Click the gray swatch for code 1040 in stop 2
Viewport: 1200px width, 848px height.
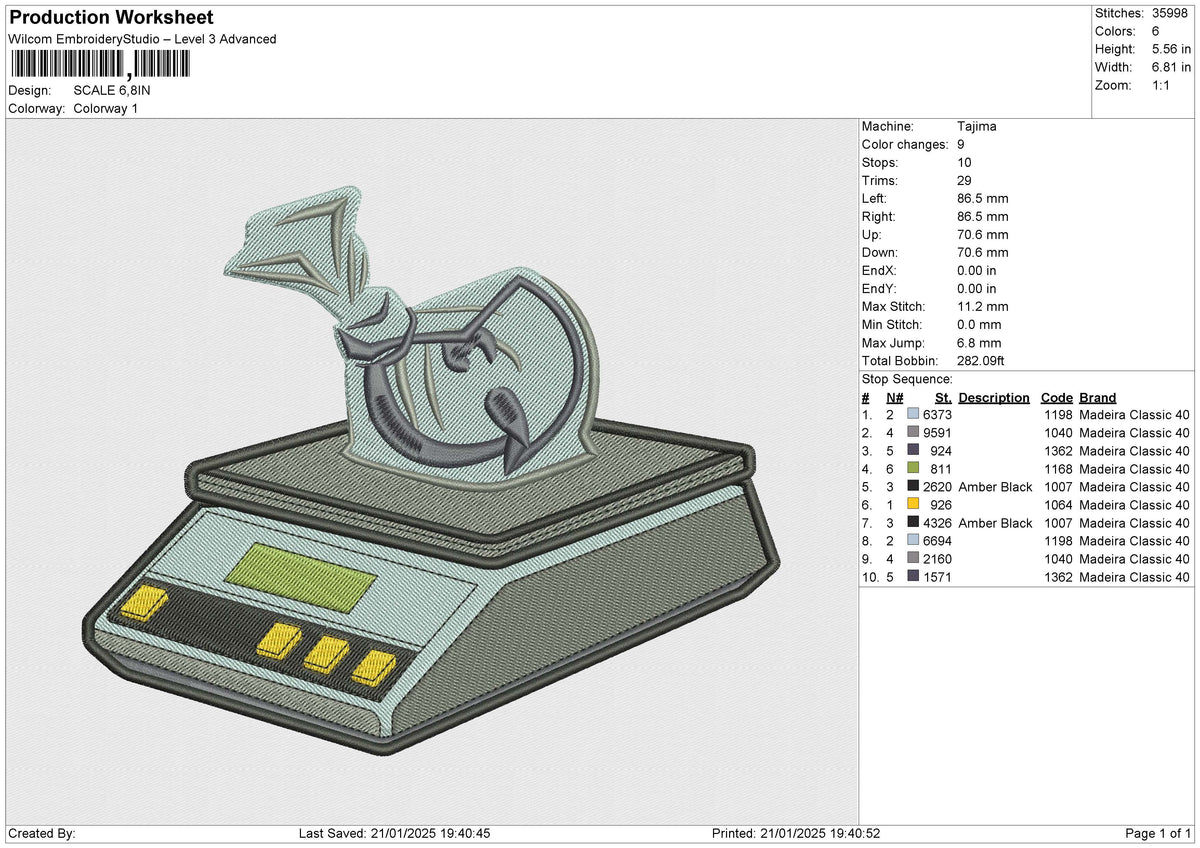(913, 433)
